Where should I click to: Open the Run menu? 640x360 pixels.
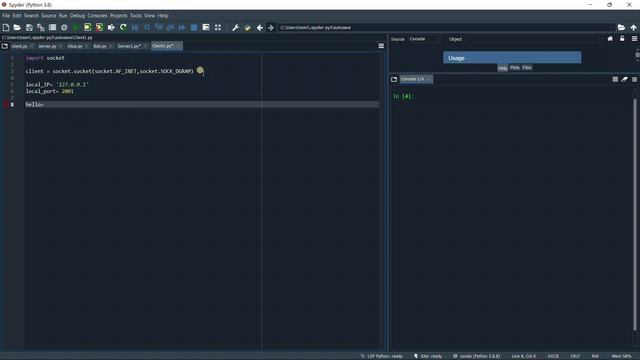click(x=63, y=16)
